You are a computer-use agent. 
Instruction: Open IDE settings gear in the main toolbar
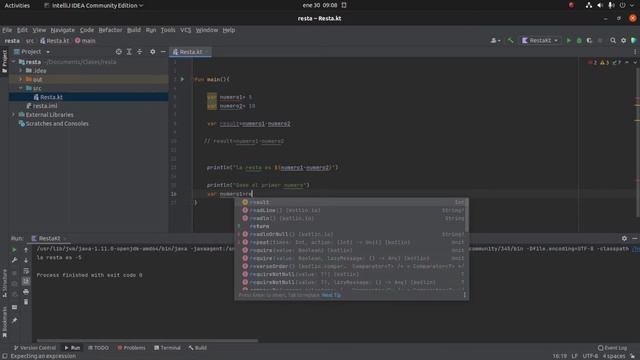(623, 40)
